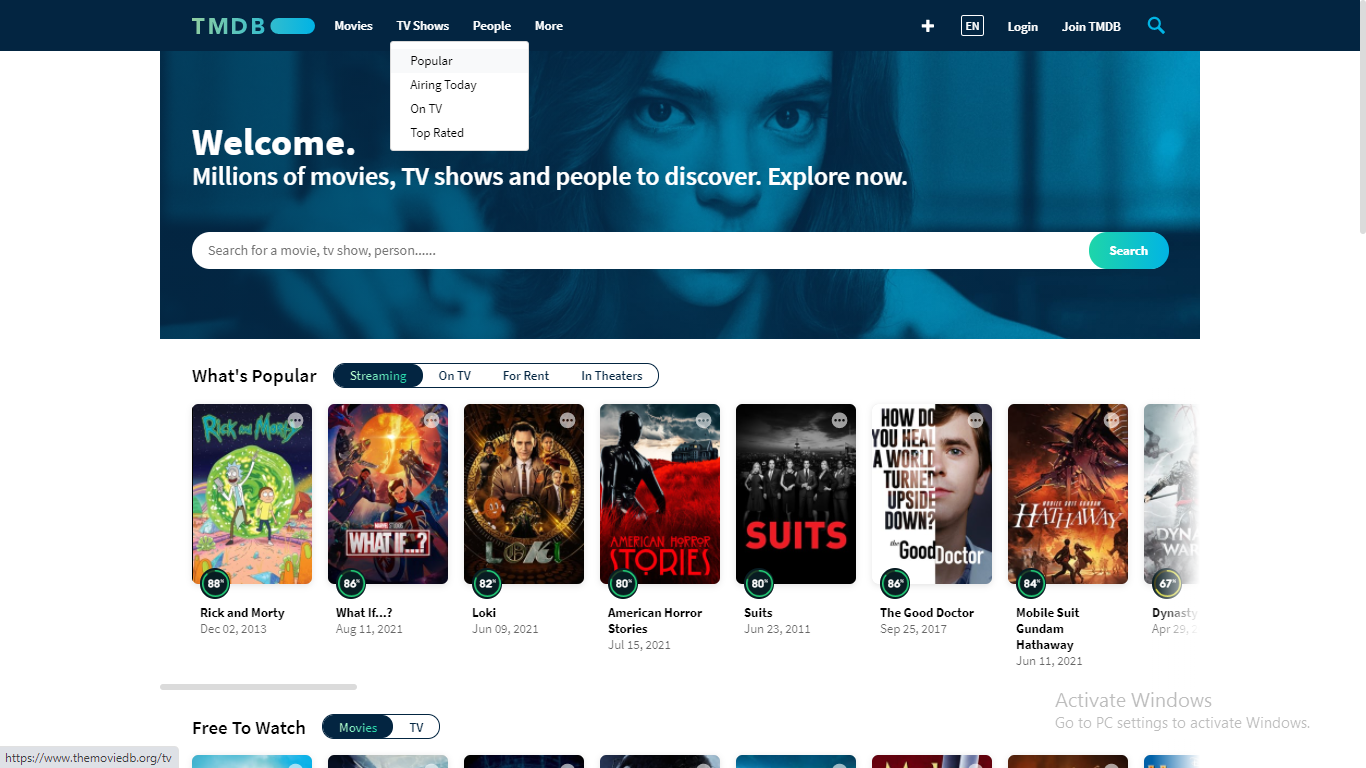Open options menu on Rick and Morty poster
1366x768 pixels.
(x=296, y=420)
